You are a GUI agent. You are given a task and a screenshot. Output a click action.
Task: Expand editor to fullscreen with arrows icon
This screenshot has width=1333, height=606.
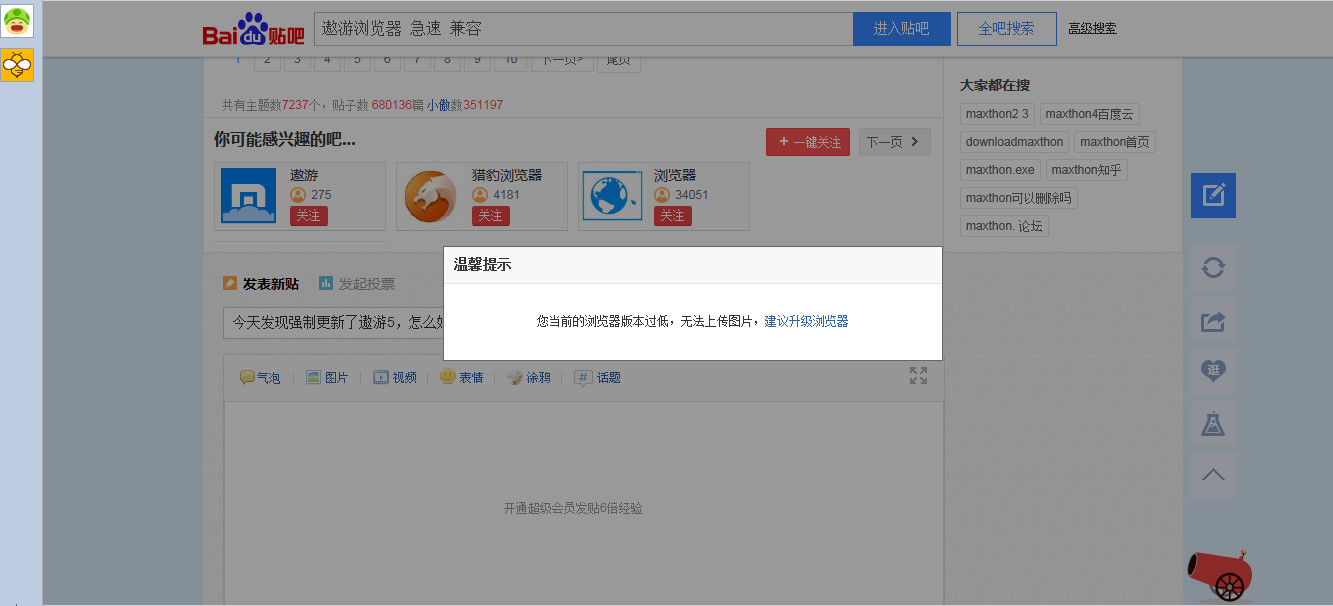point(918,375)
